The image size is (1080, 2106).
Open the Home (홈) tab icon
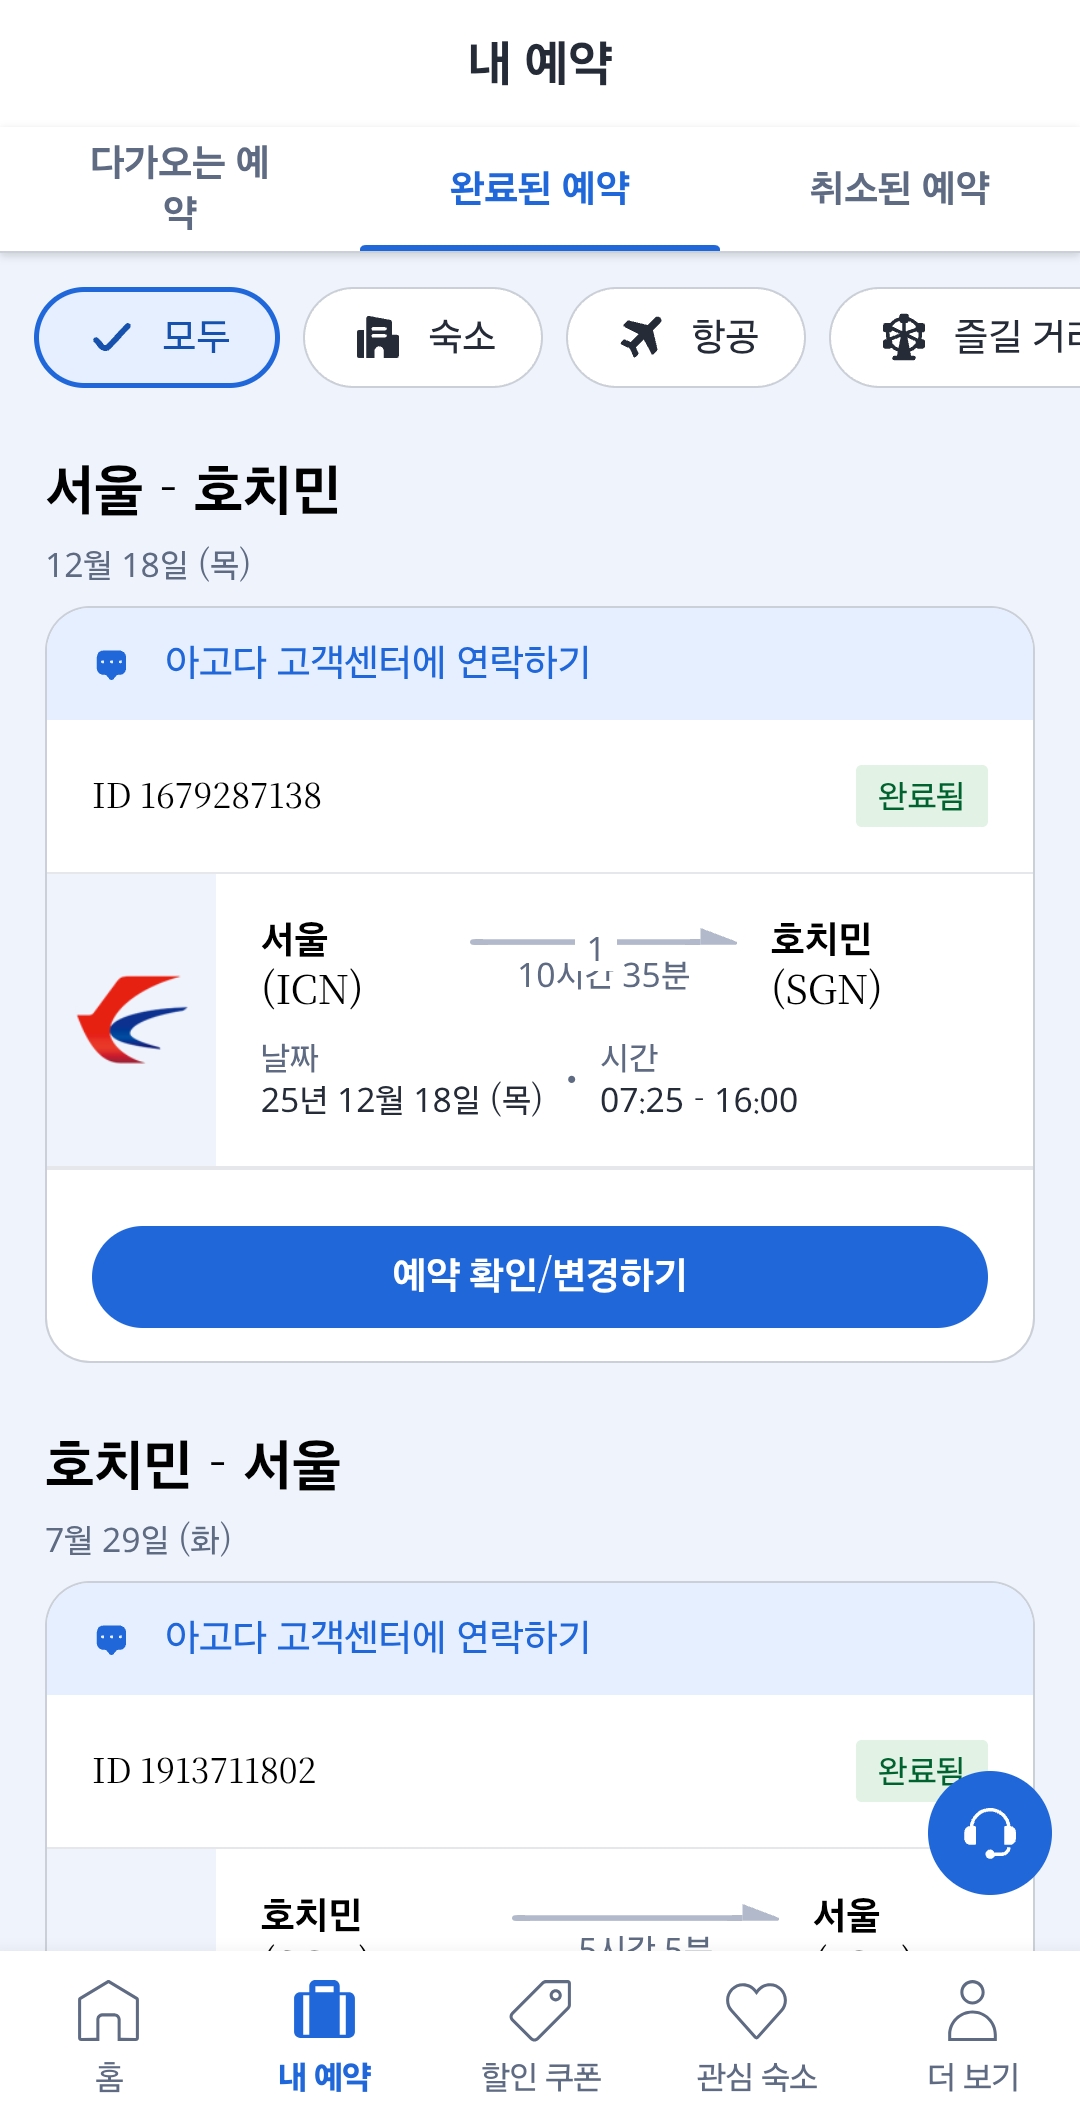pos(108,2010)
